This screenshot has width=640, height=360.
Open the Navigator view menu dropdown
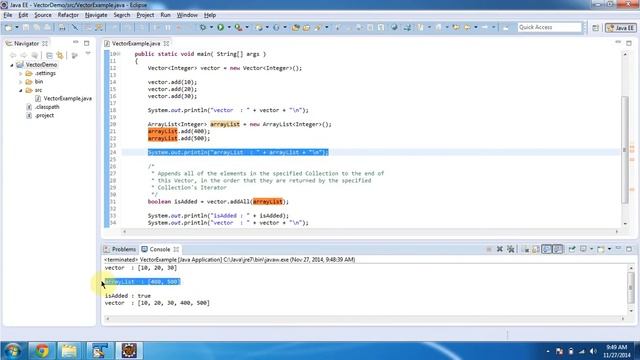tap(88, 53)
